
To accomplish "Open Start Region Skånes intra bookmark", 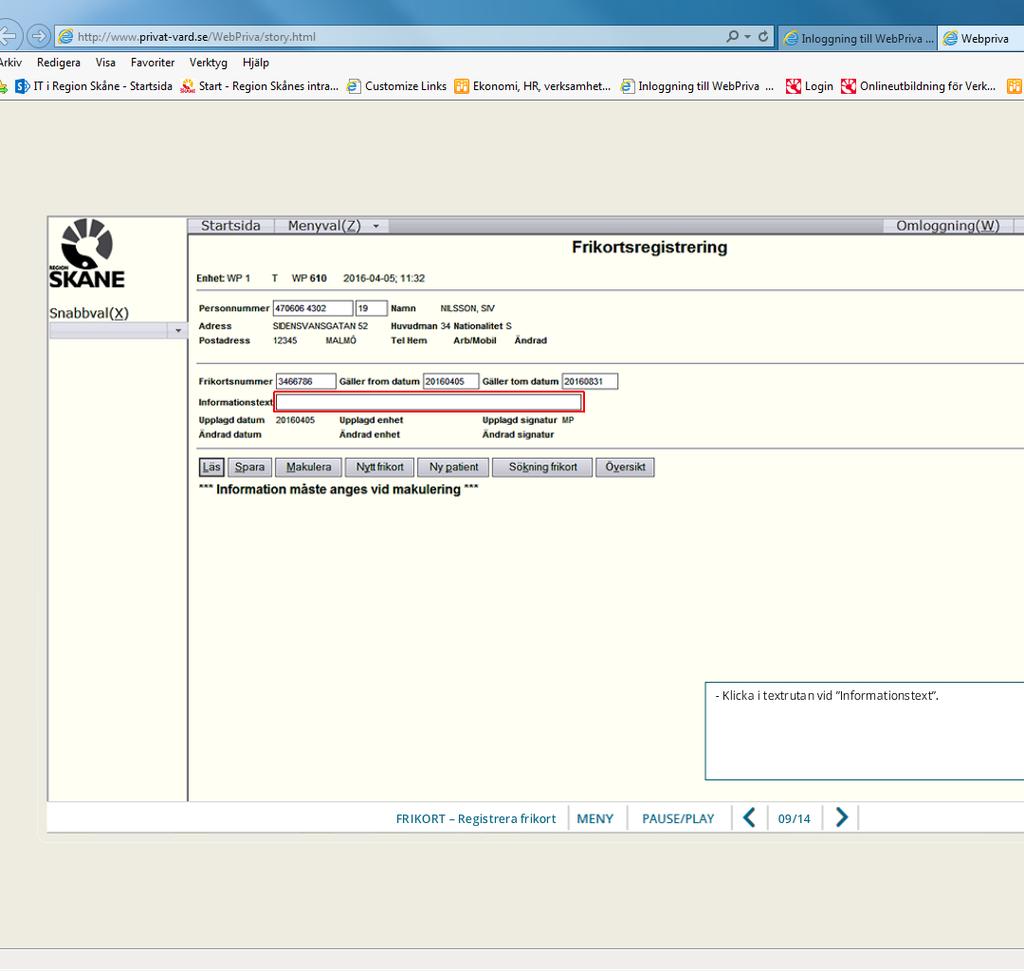I will [x=260, y=86].
